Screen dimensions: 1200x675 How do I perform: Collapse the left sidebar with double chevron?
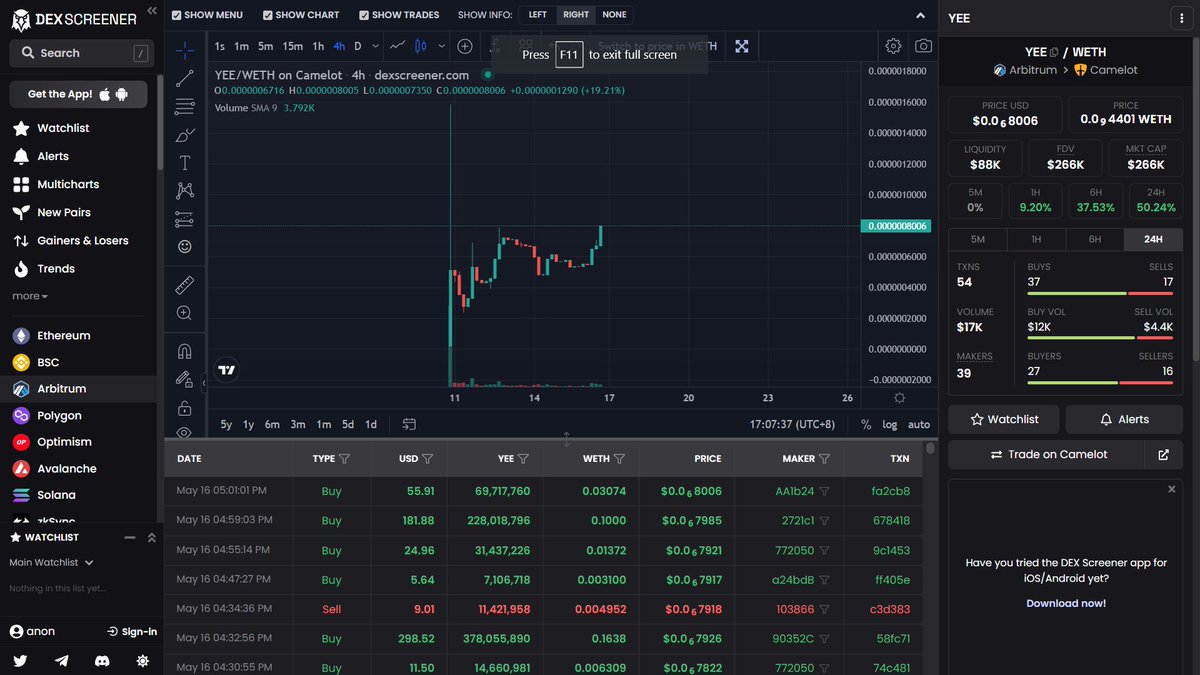click(151, 10)
